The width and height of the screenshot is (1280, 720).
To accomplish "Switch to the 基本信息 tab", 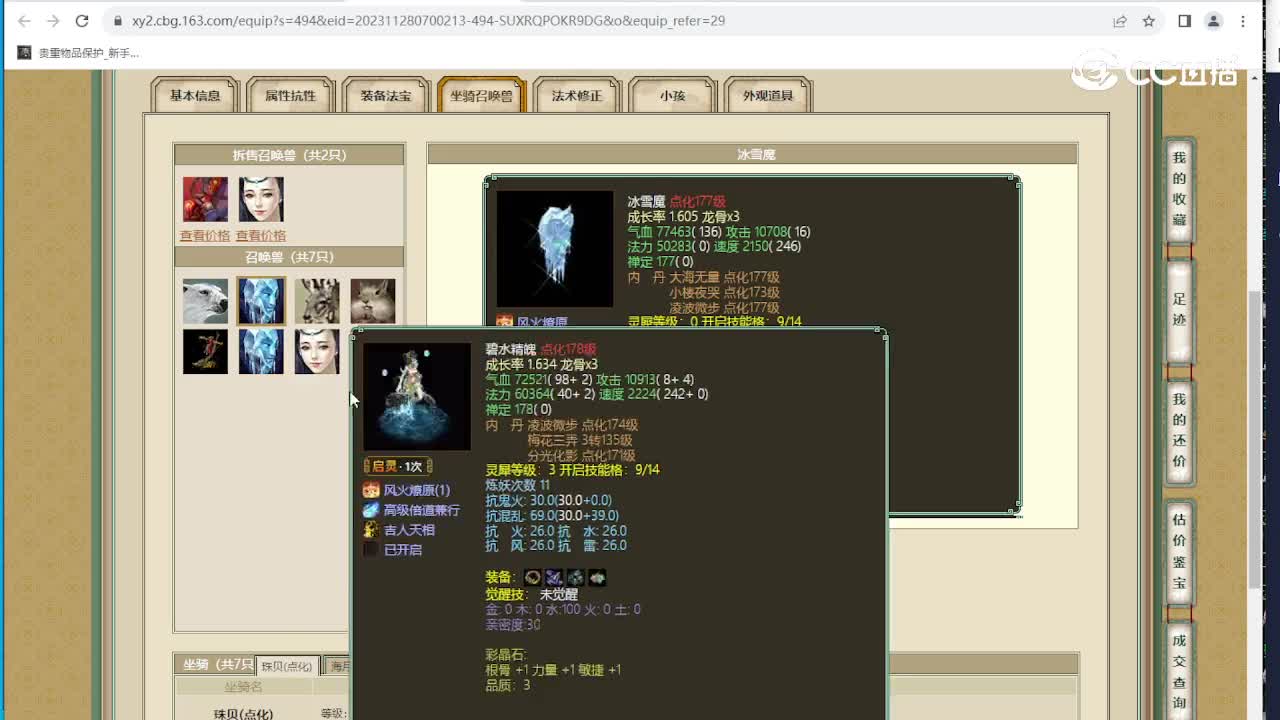I will pos(195,96).
